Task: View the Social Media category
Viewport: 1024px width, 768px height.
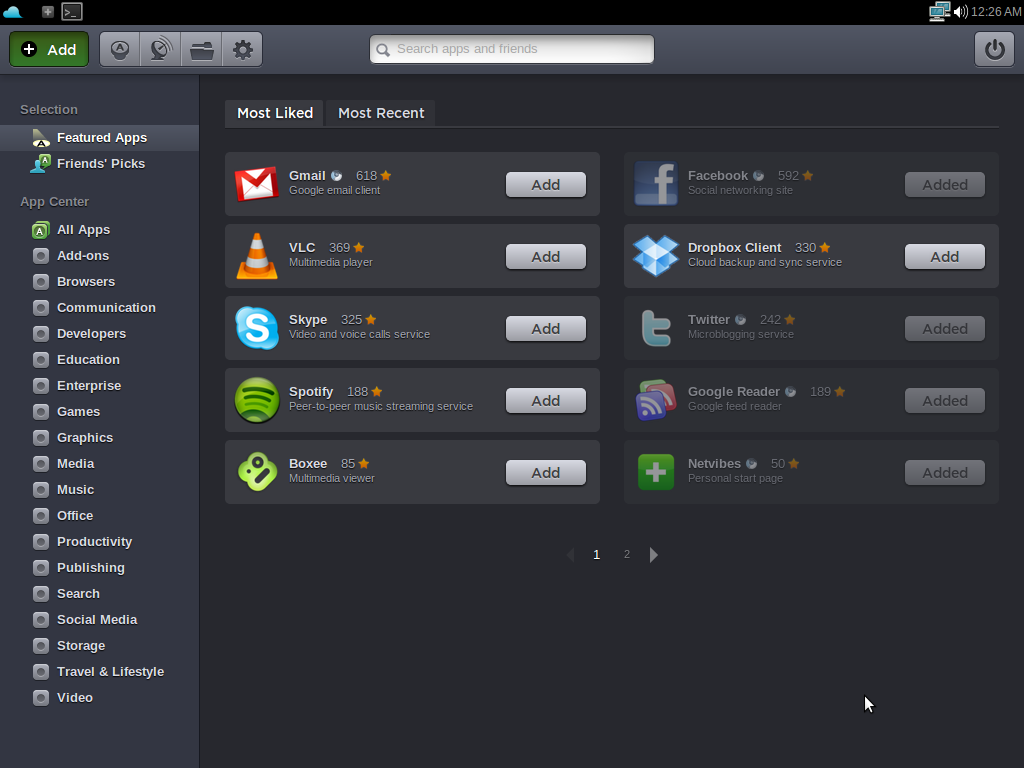Action: 99,620
